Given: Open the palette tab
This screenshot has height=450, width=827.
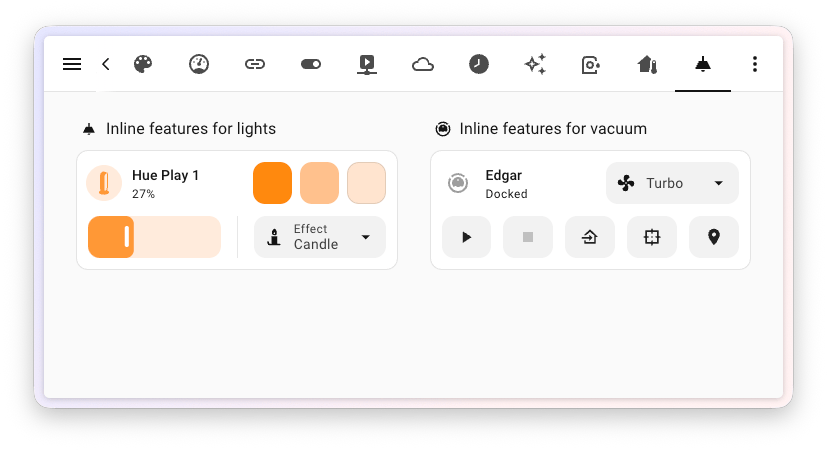Looking at the screenshot, I should (143, 64).
